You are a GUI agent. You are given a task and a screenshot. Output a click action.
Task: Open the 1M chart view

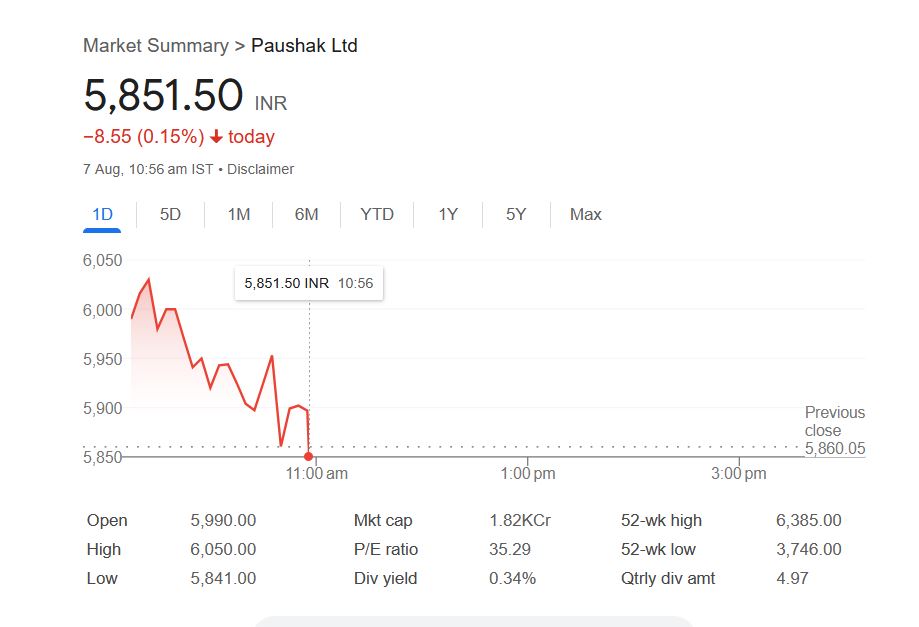click(239, 214)
